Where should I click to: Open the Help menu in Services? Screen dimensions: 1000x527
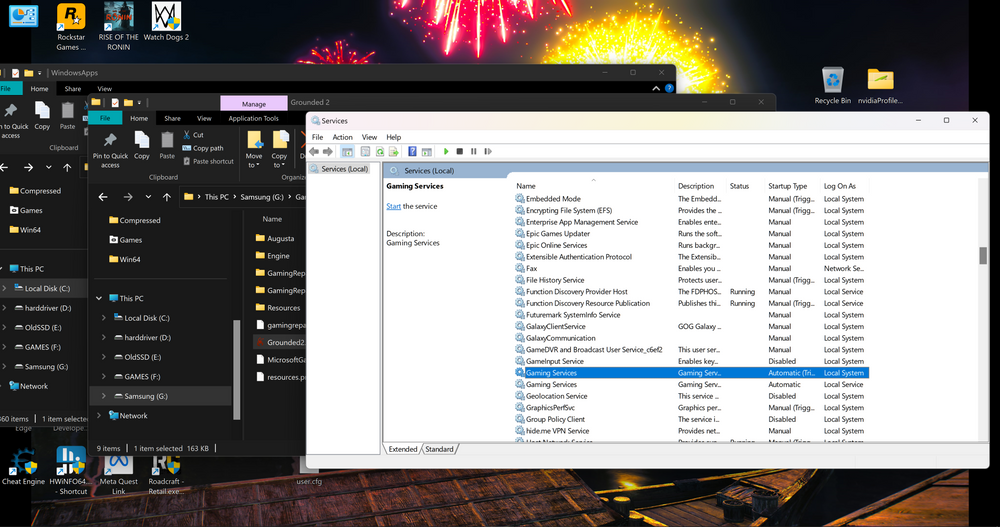click(393, 137)
